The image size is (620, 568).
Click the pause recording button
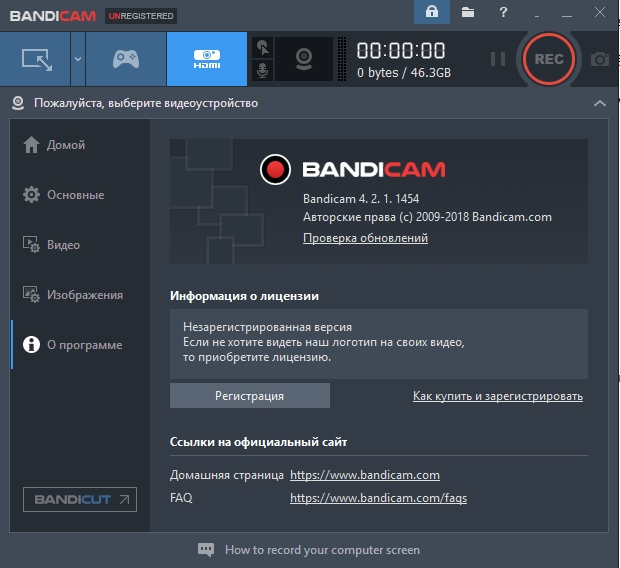pos(498,59)
